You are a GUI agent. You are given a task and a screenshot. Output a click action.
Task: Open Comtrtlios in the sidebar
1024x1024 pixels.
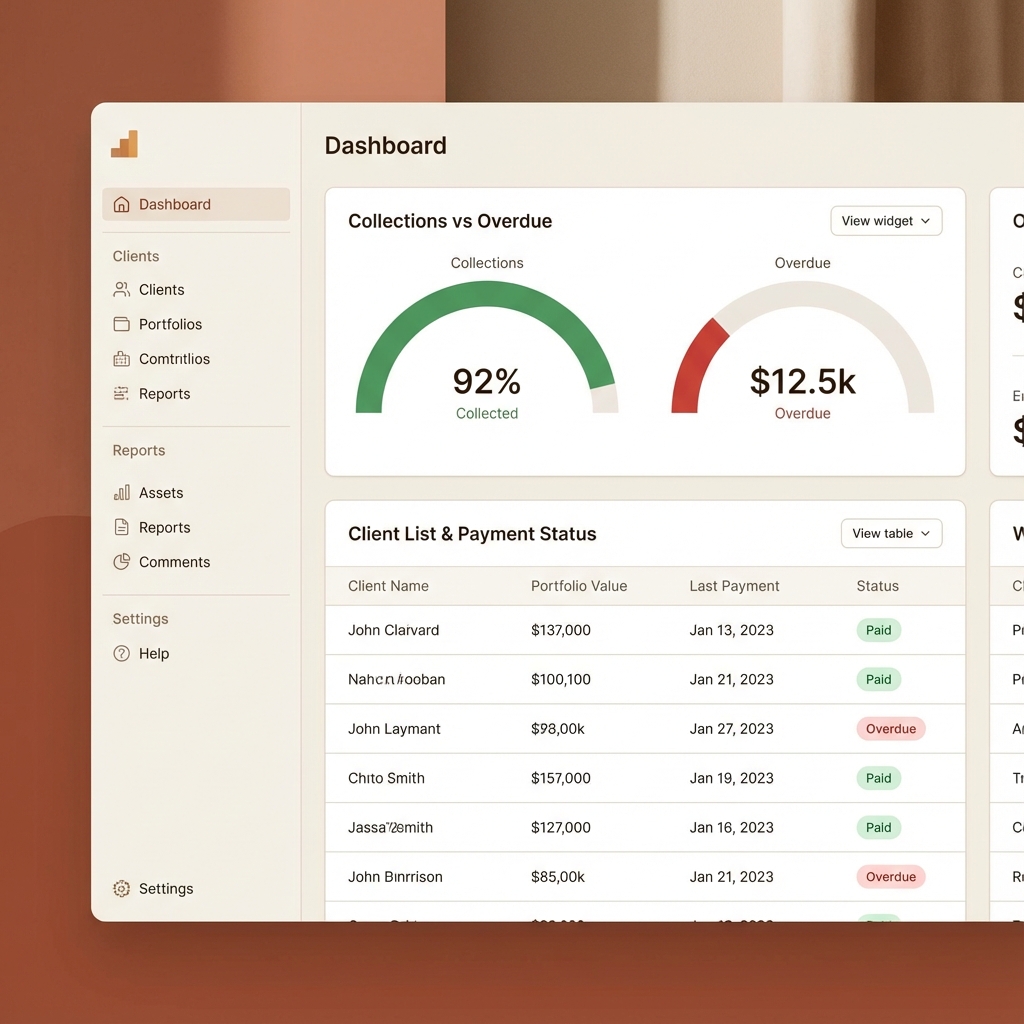click(x=174, y=359)
